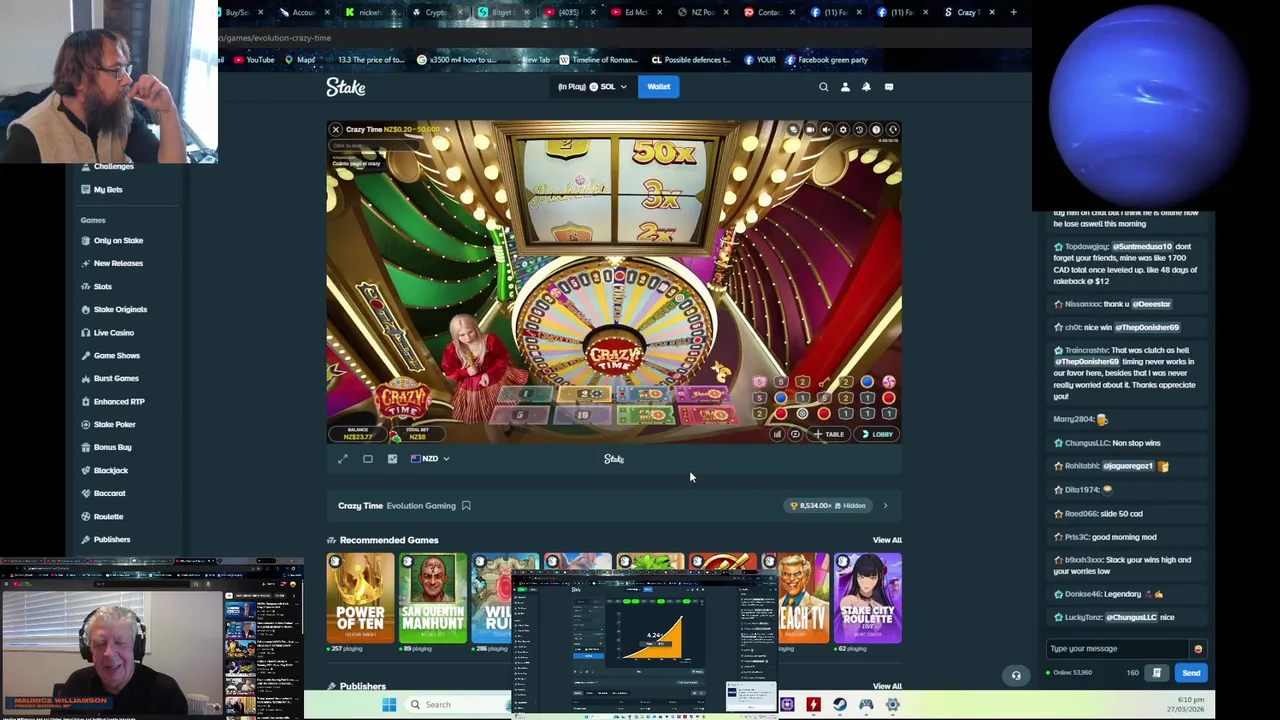Open the YouTube bookmark
Viewport: 1280px width, 720px height.
click(x=254, y=60)
